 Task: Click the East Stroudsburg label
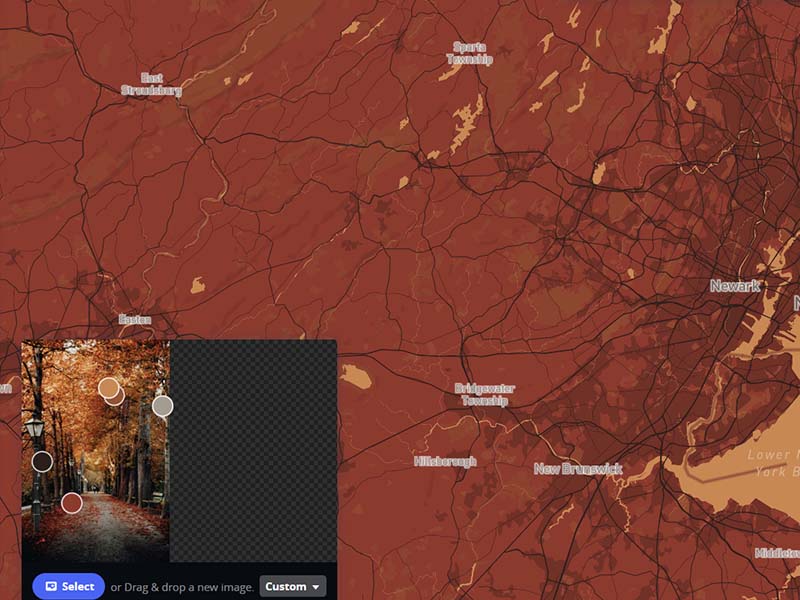point(151,81)
